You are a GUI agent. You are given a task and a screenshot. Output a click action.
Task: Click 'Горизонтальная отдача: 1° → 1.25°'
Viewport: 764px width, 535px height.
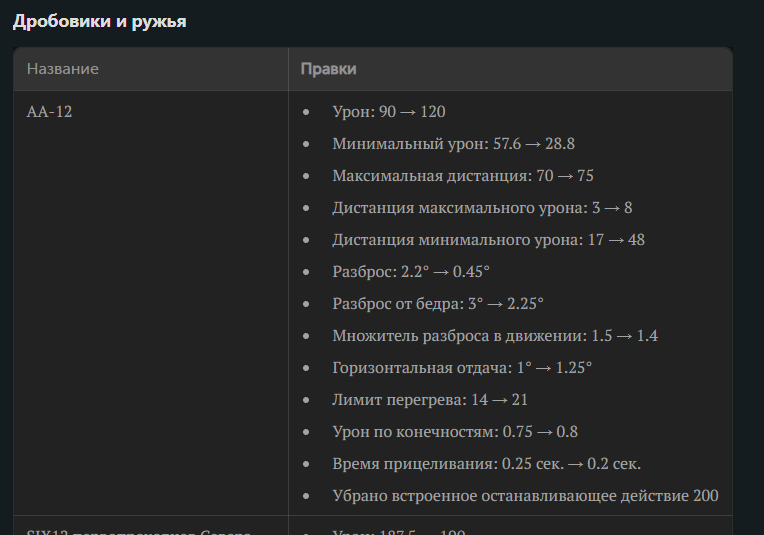pos(462,367)
